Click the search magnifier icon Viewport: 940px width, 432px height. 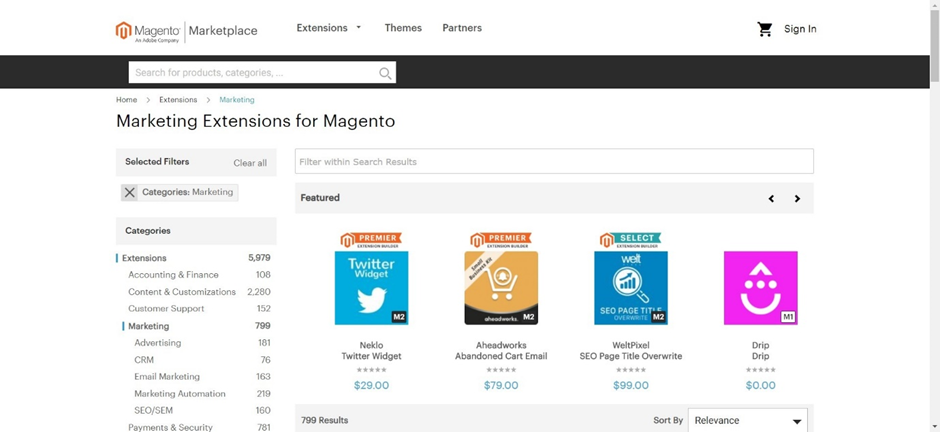pyautogui.click(x=385, y=73)
